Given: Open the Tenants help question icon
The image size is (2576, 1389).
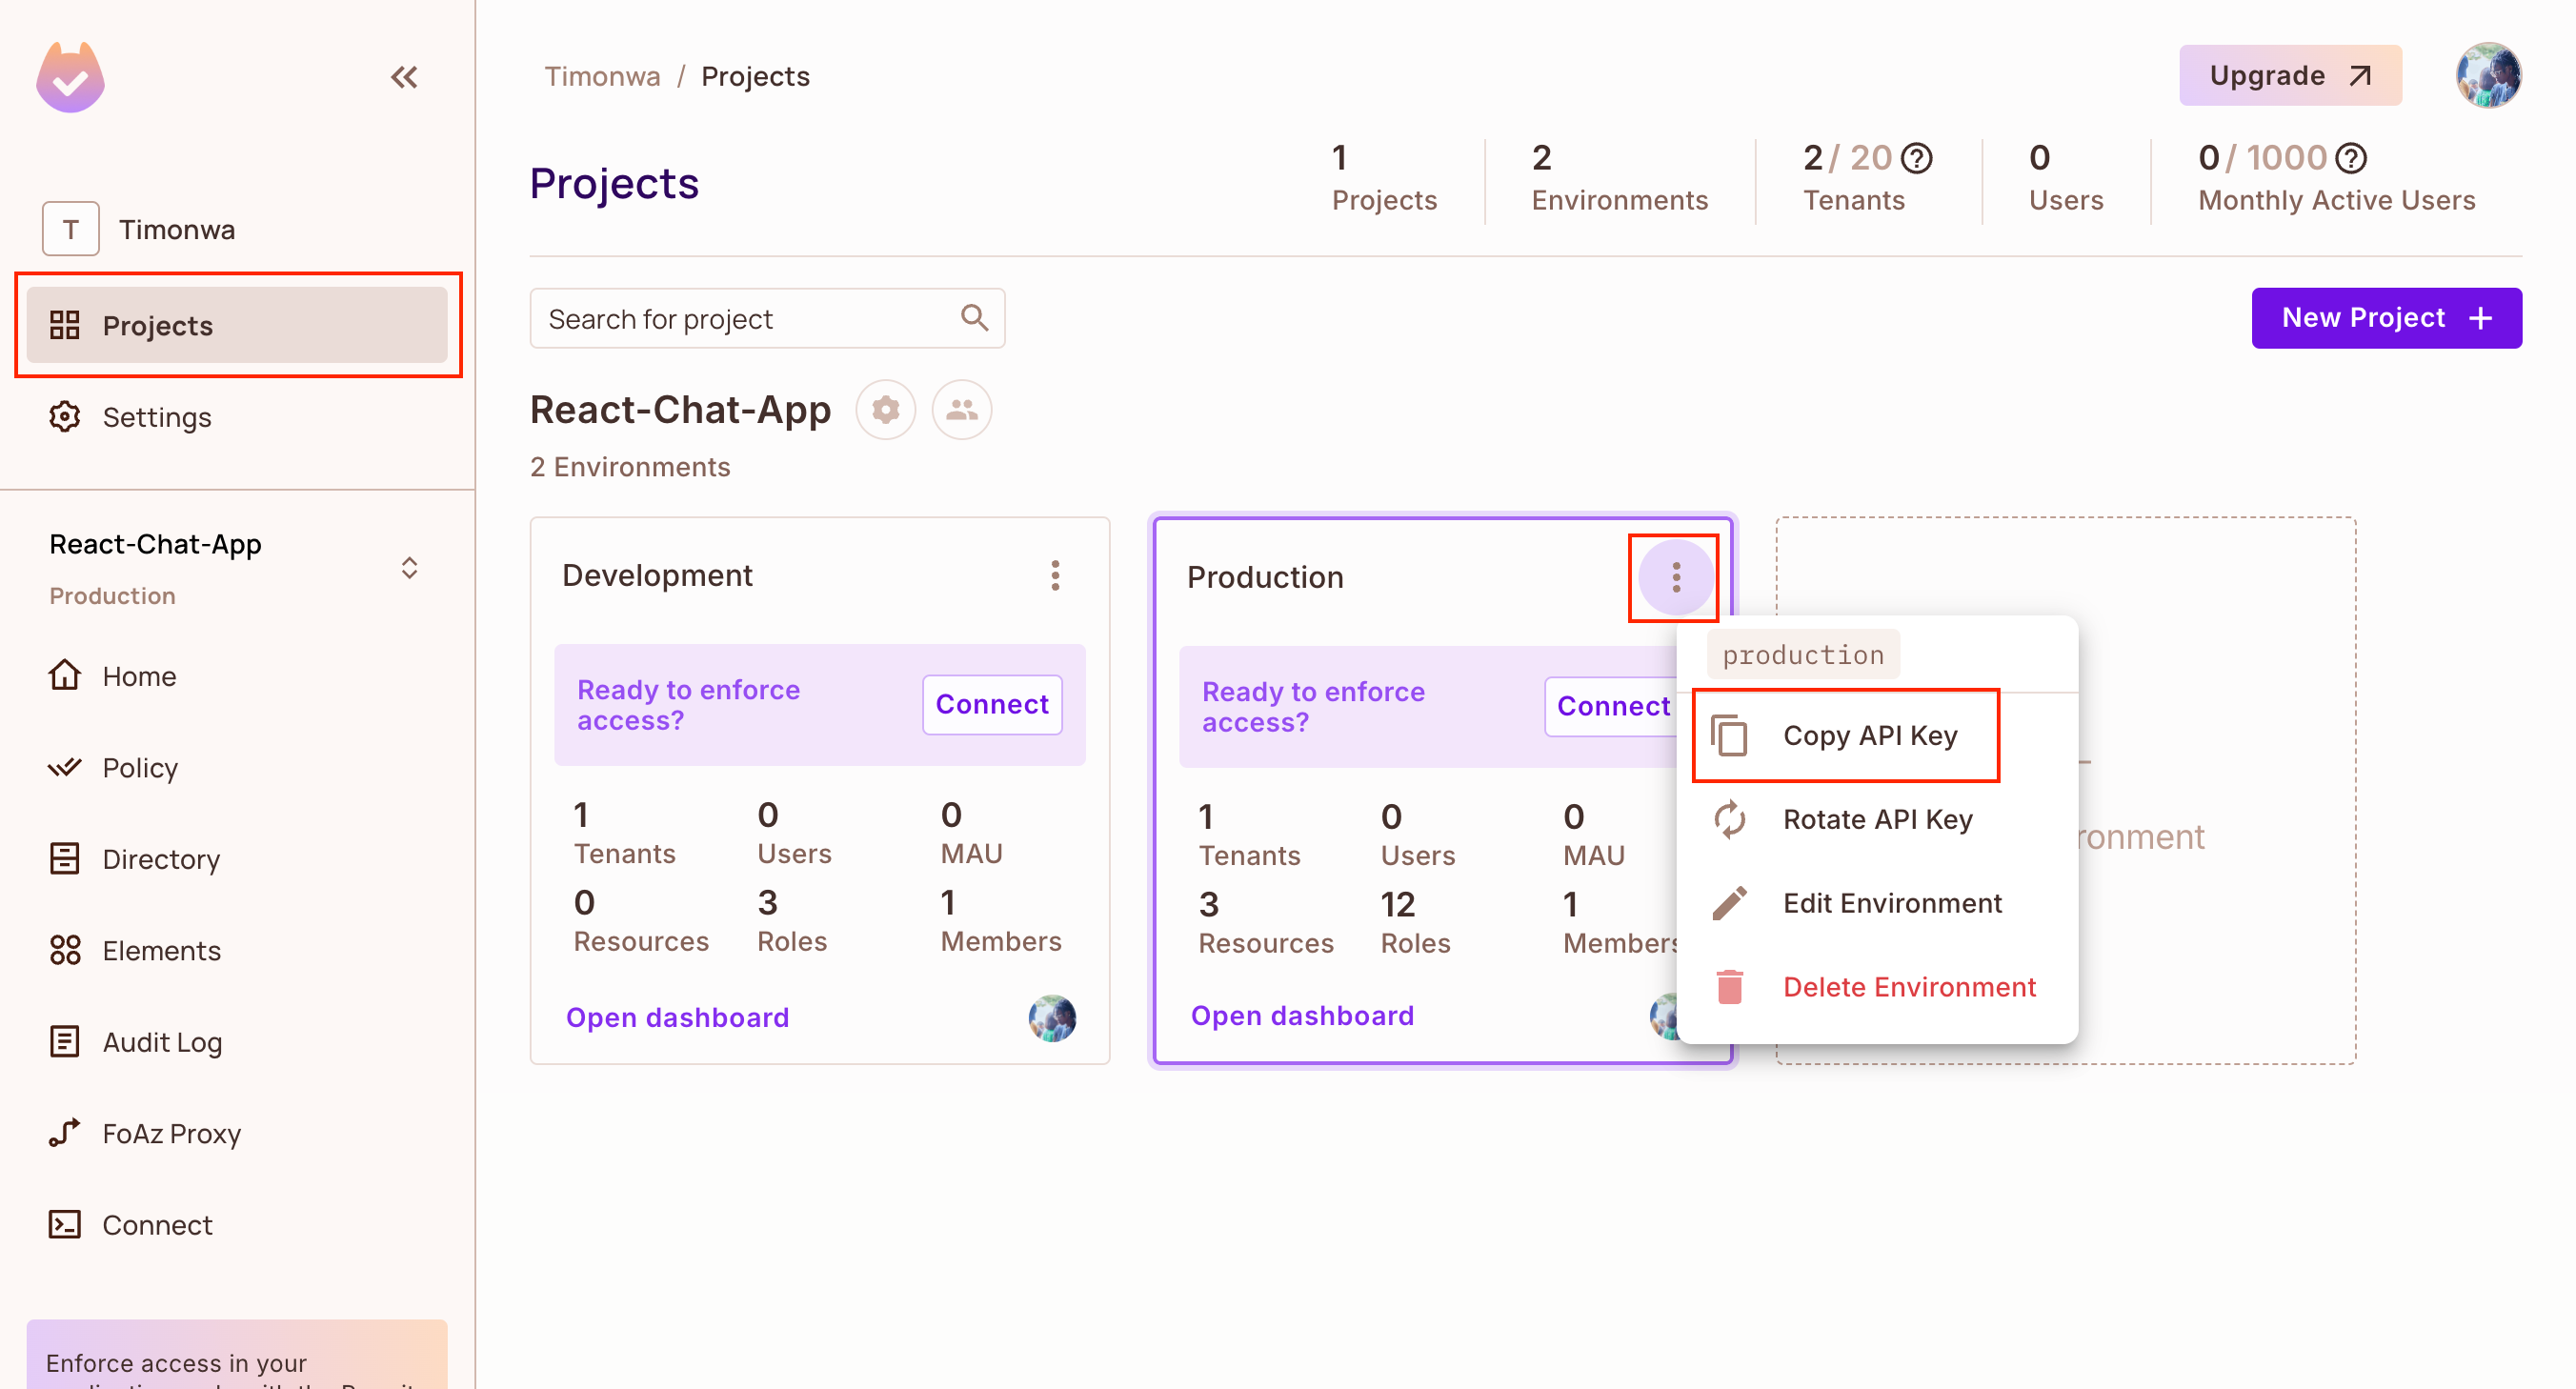Looking at the screenshot, I should tap(1917, 158).
